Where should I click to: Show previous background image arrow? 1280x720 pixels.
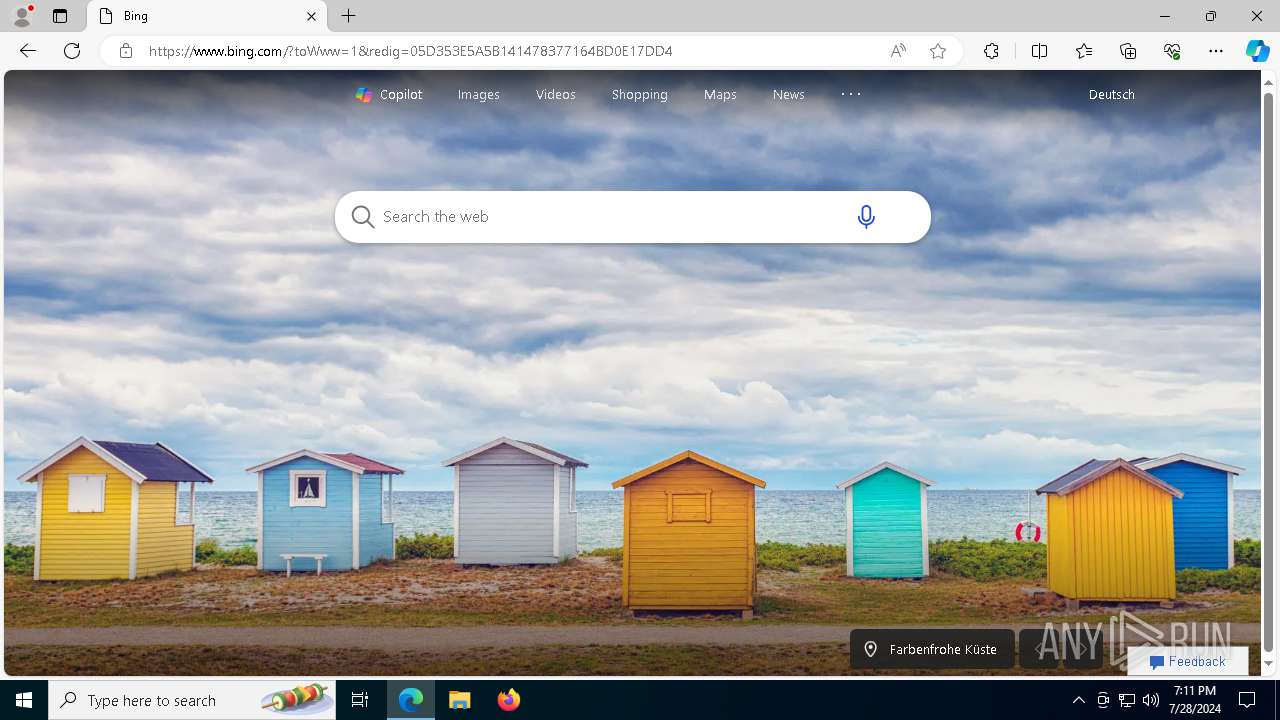tap(1039, 649)
